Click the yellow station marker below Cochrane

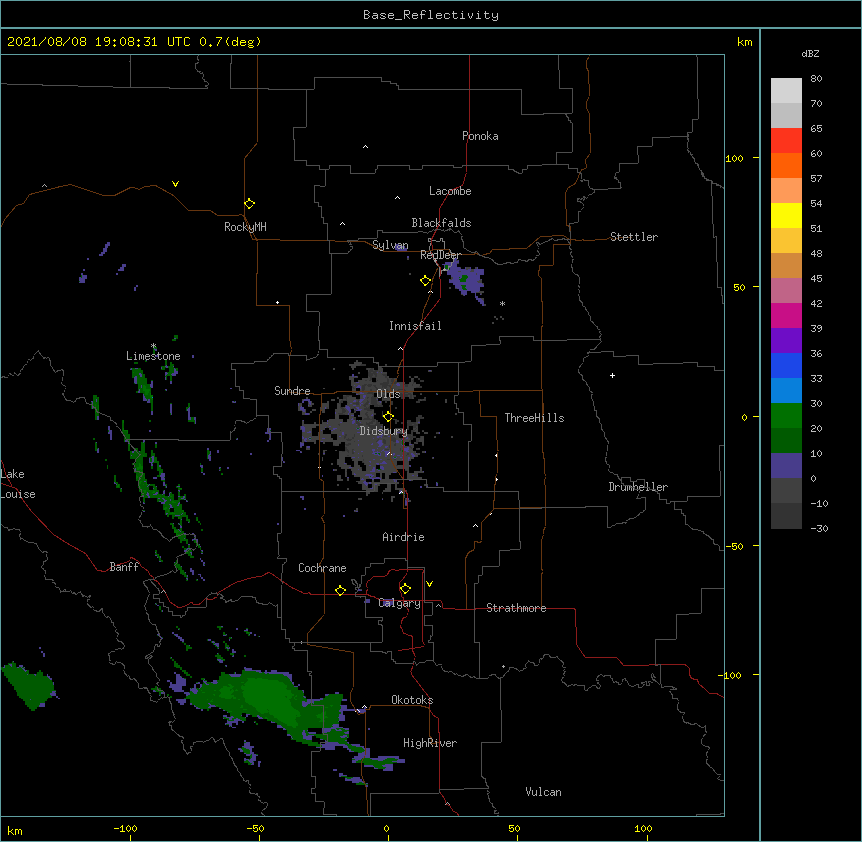340,590
